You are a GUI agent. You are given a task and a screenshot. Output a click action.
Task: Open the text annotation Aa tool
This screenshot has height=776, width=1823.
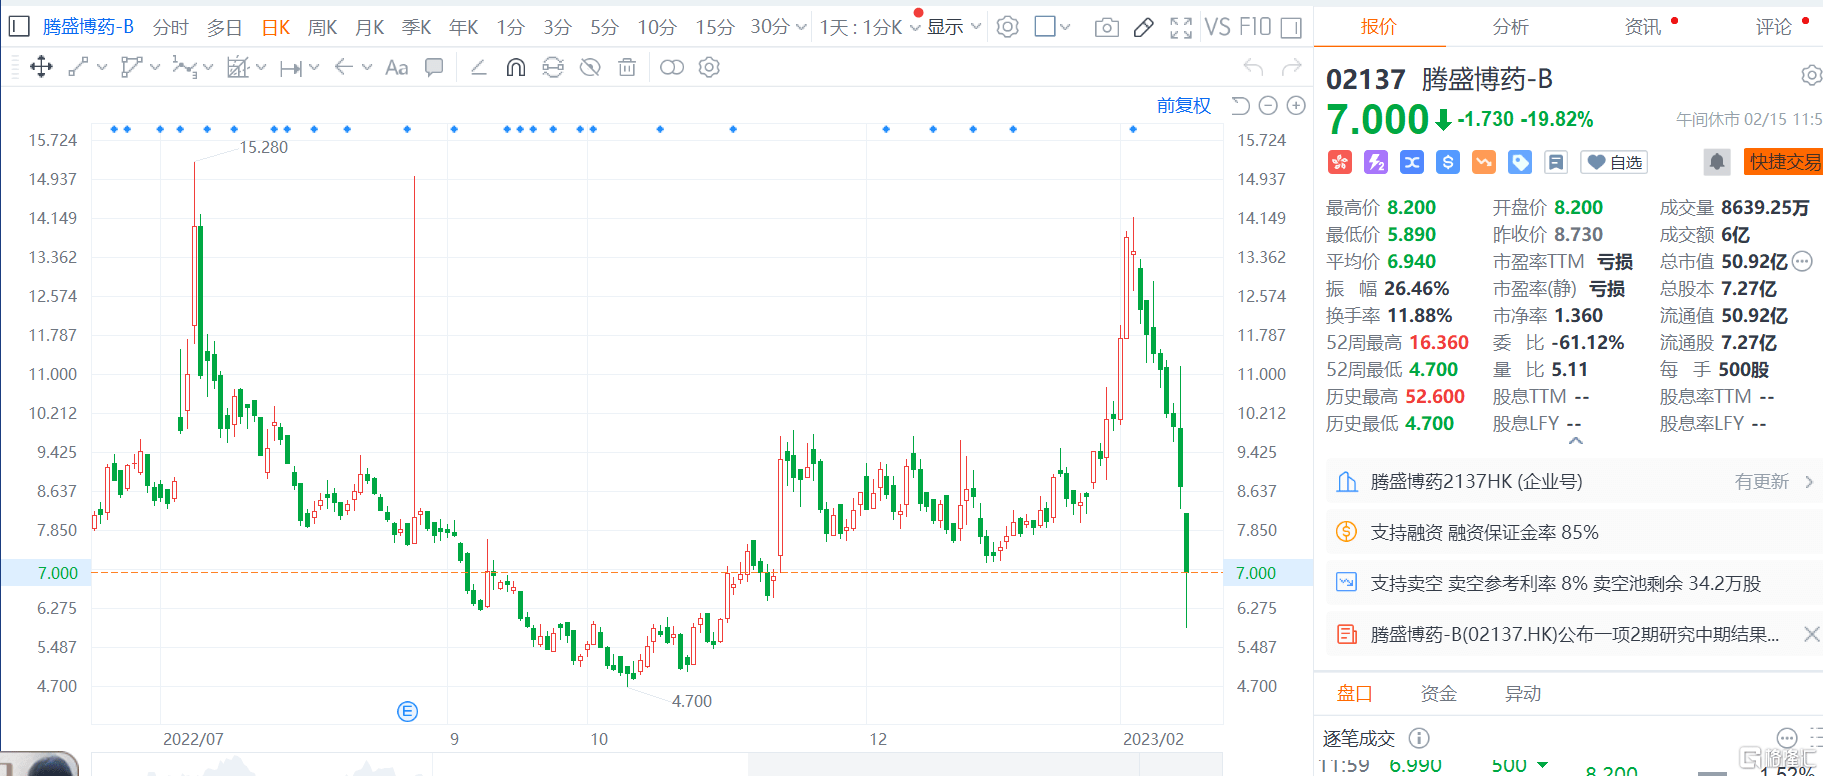[x=396, y=67]
